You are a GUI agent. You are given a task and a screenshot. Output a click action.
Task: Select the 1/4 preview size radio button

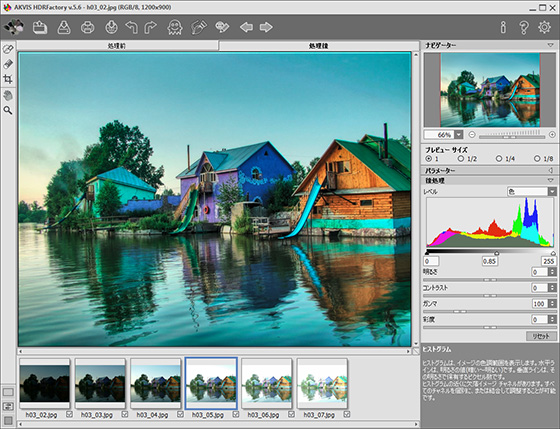pyautogui.click(x=499, y=159)
